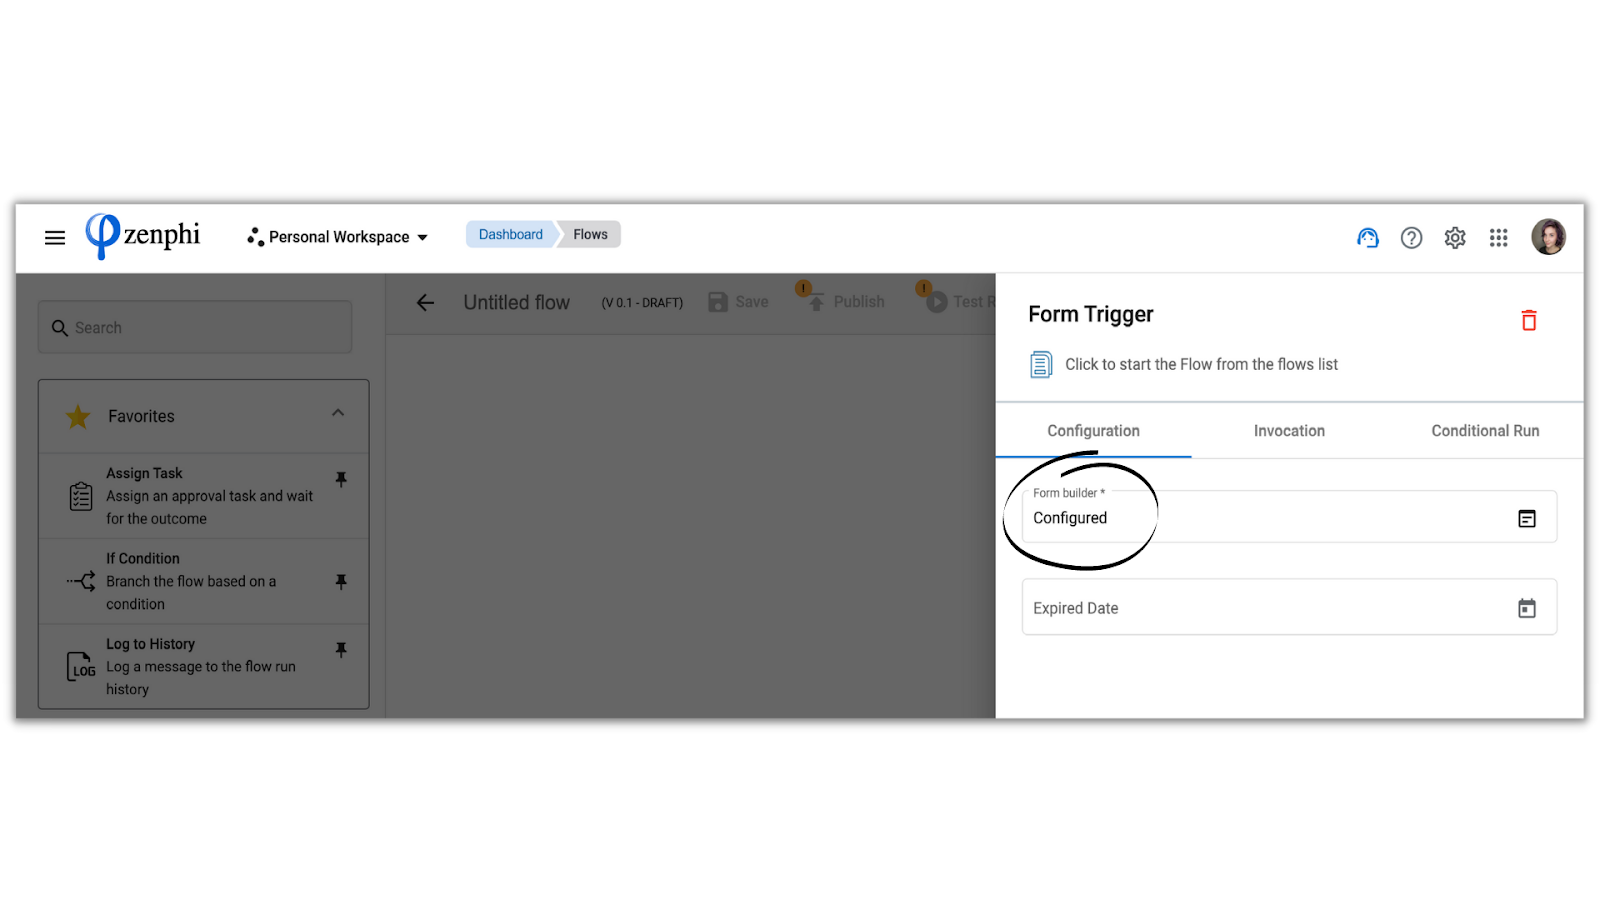Image resolution: width=1600 pixels, height=900 pixels.
Task: Click the Log to History LOG icon
Action: click(x=81, y=666)
